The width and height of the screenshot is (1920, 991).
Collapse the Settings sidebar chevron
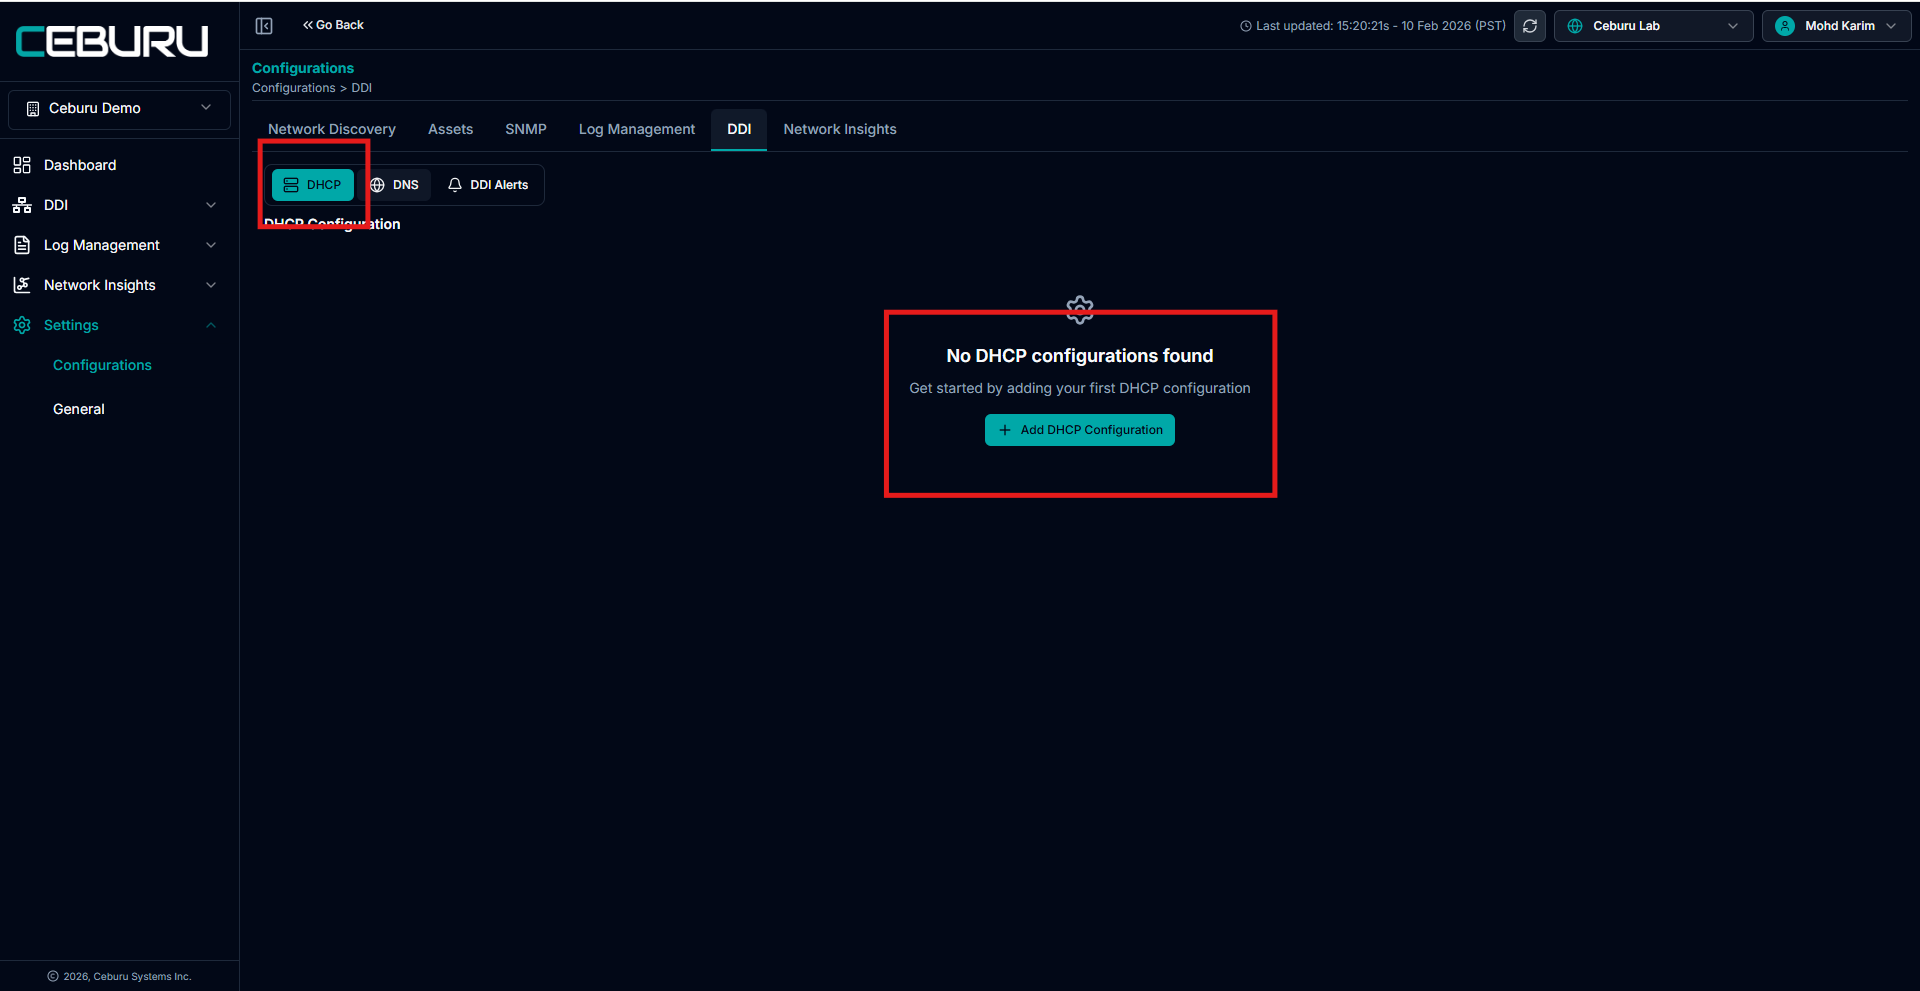click(211, 325)
